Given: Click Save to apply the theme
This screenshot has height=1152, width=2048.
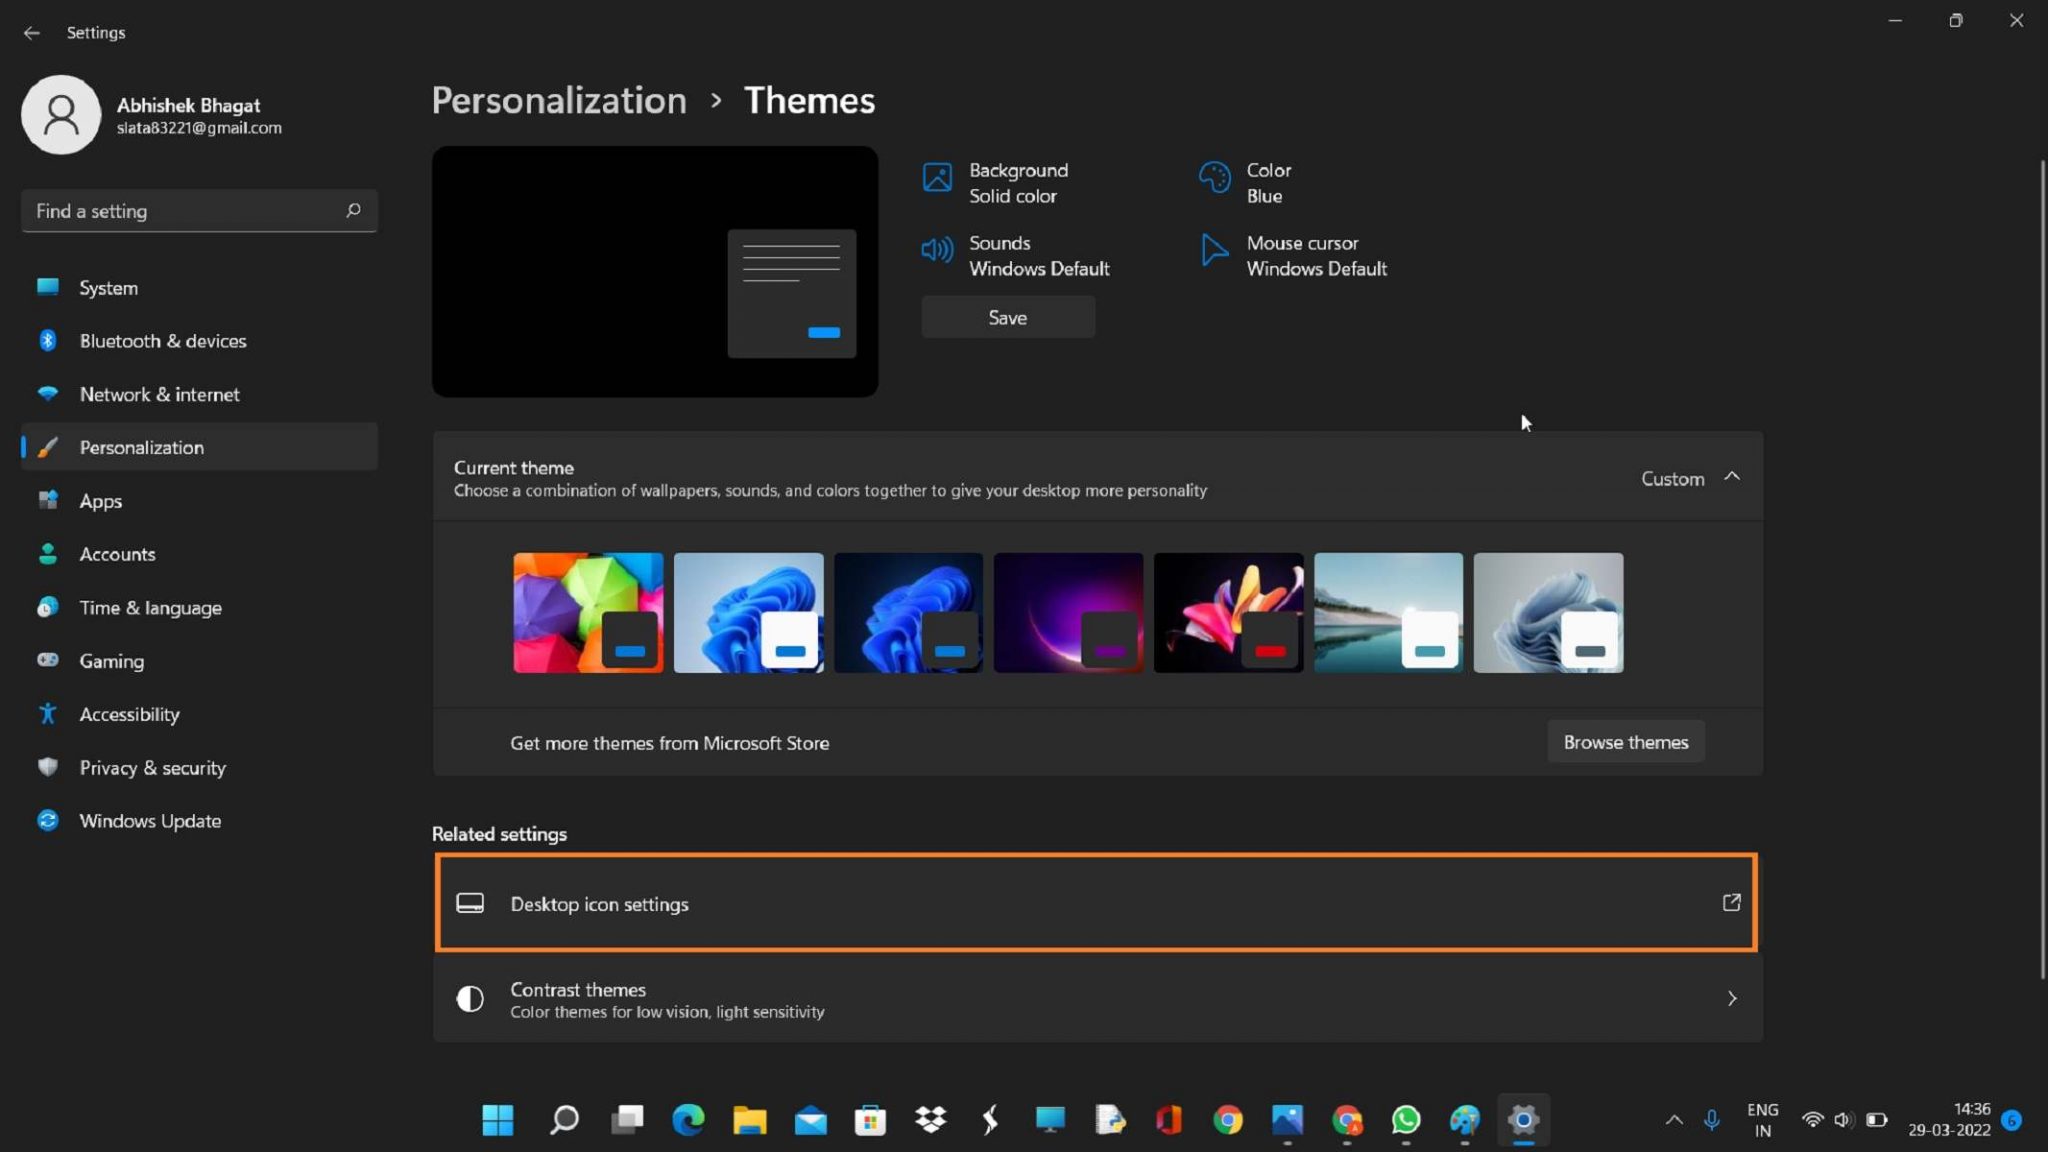Looking at the screenshot, I should 1007,317.
